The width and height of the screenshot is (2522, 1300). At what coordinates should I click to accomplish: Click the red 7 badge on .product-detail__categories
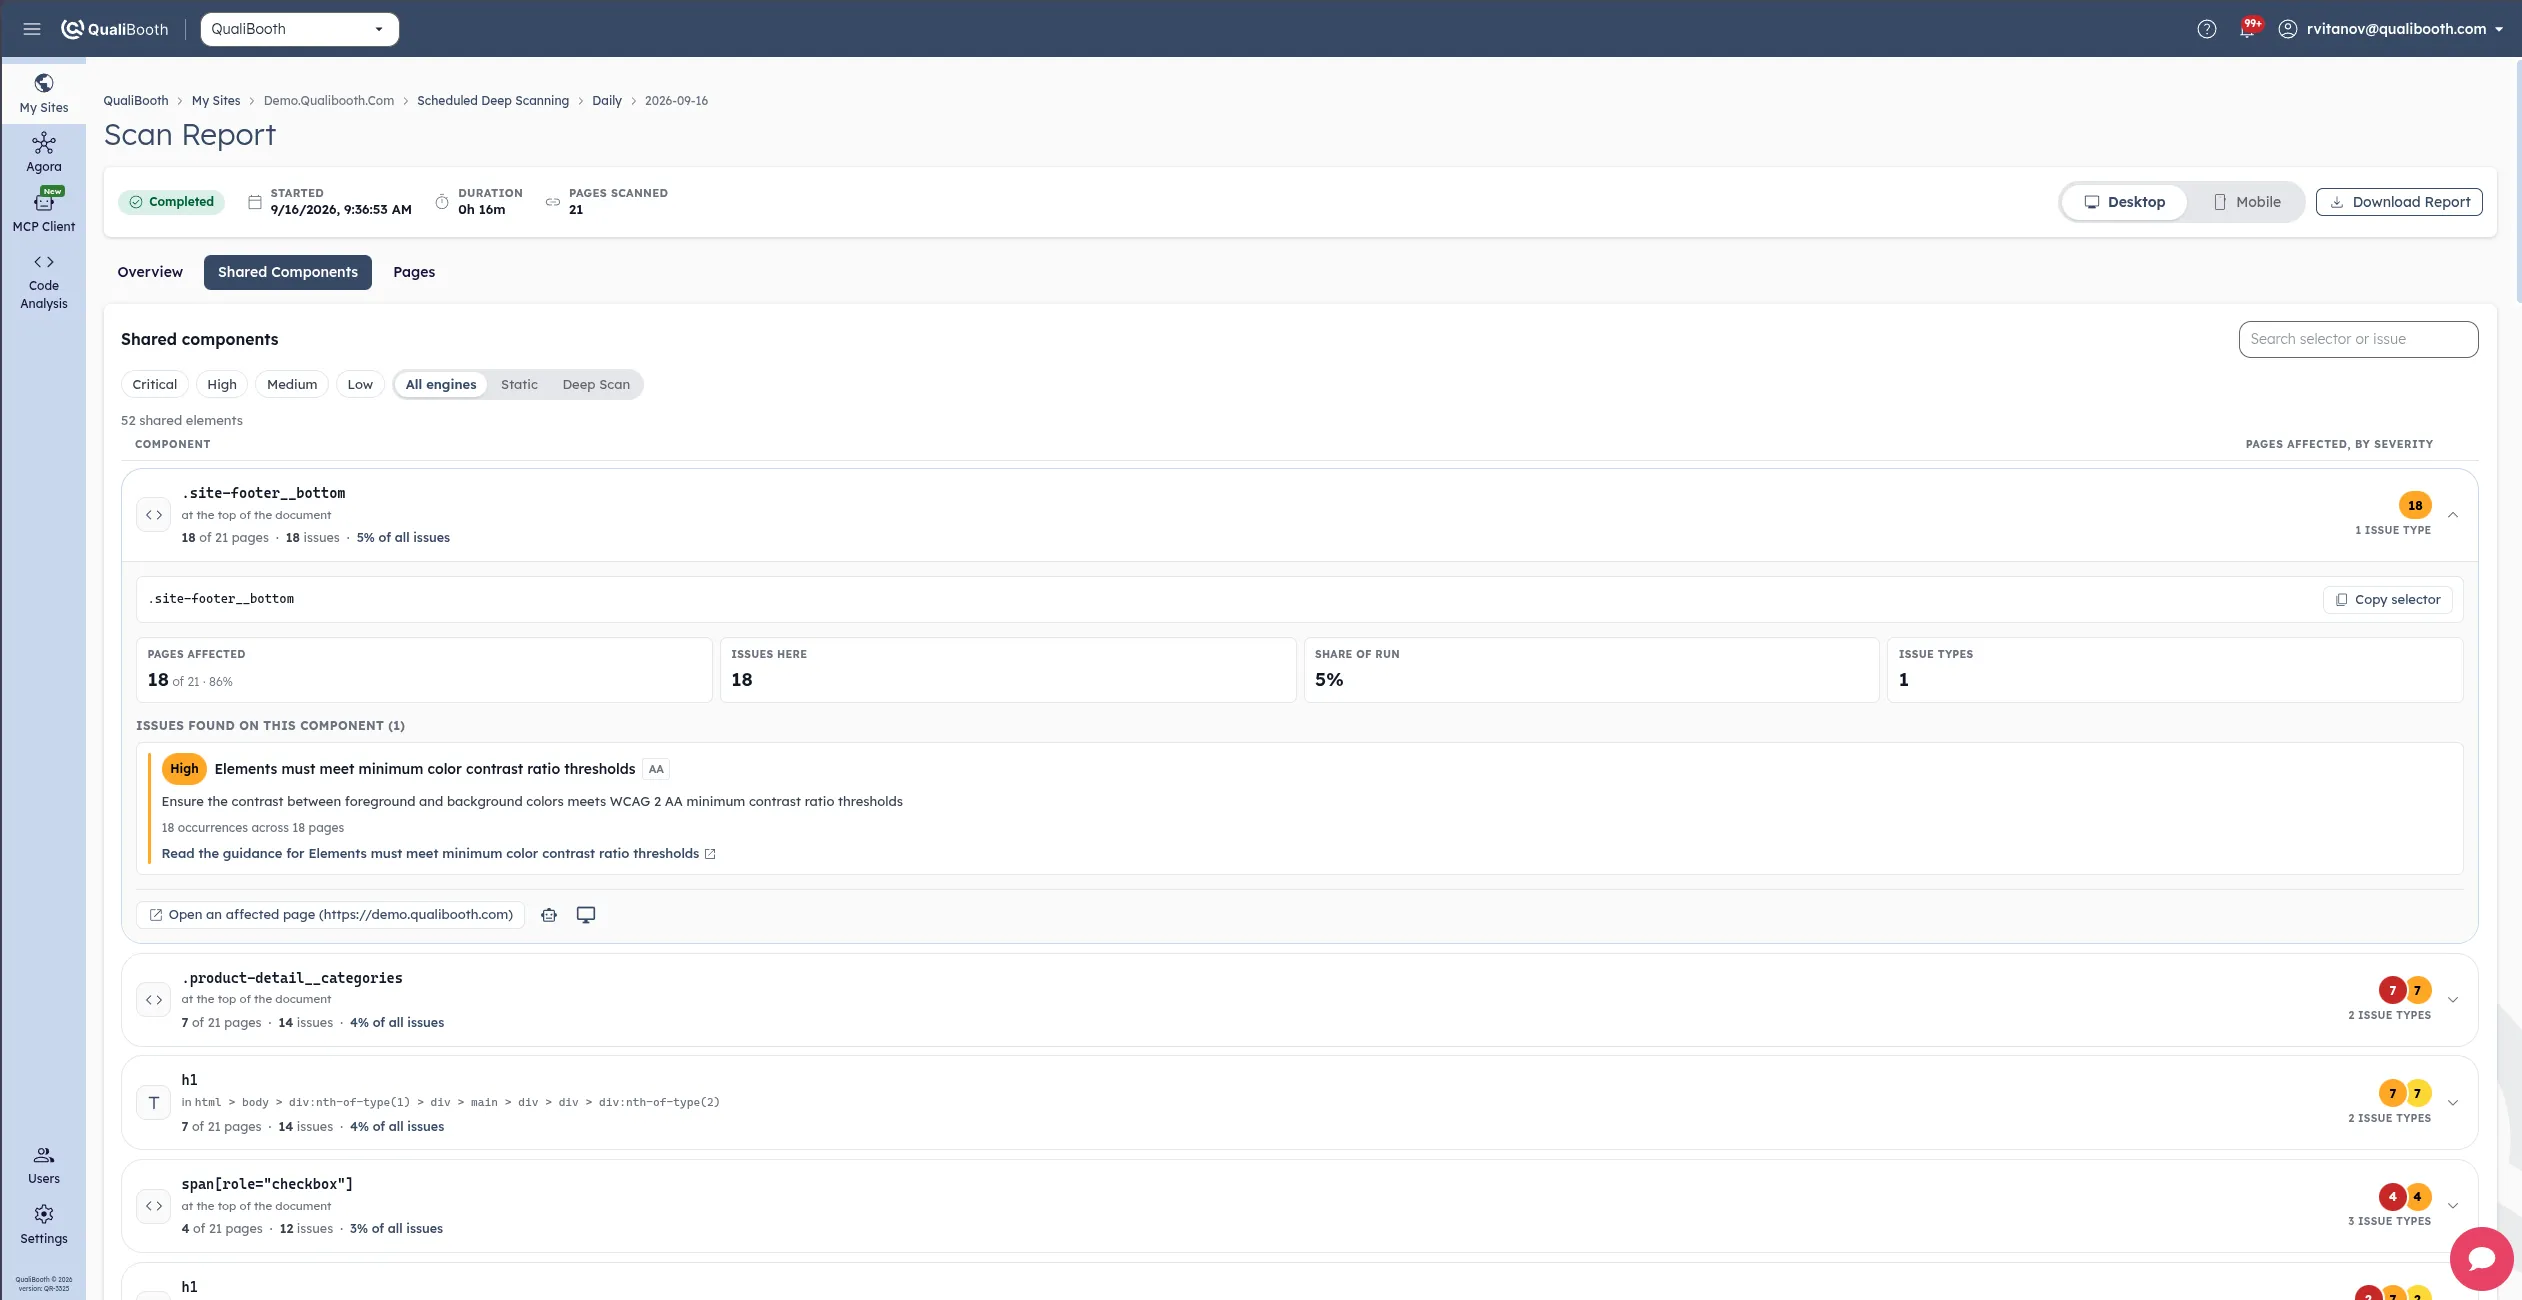pos(2392,990)
